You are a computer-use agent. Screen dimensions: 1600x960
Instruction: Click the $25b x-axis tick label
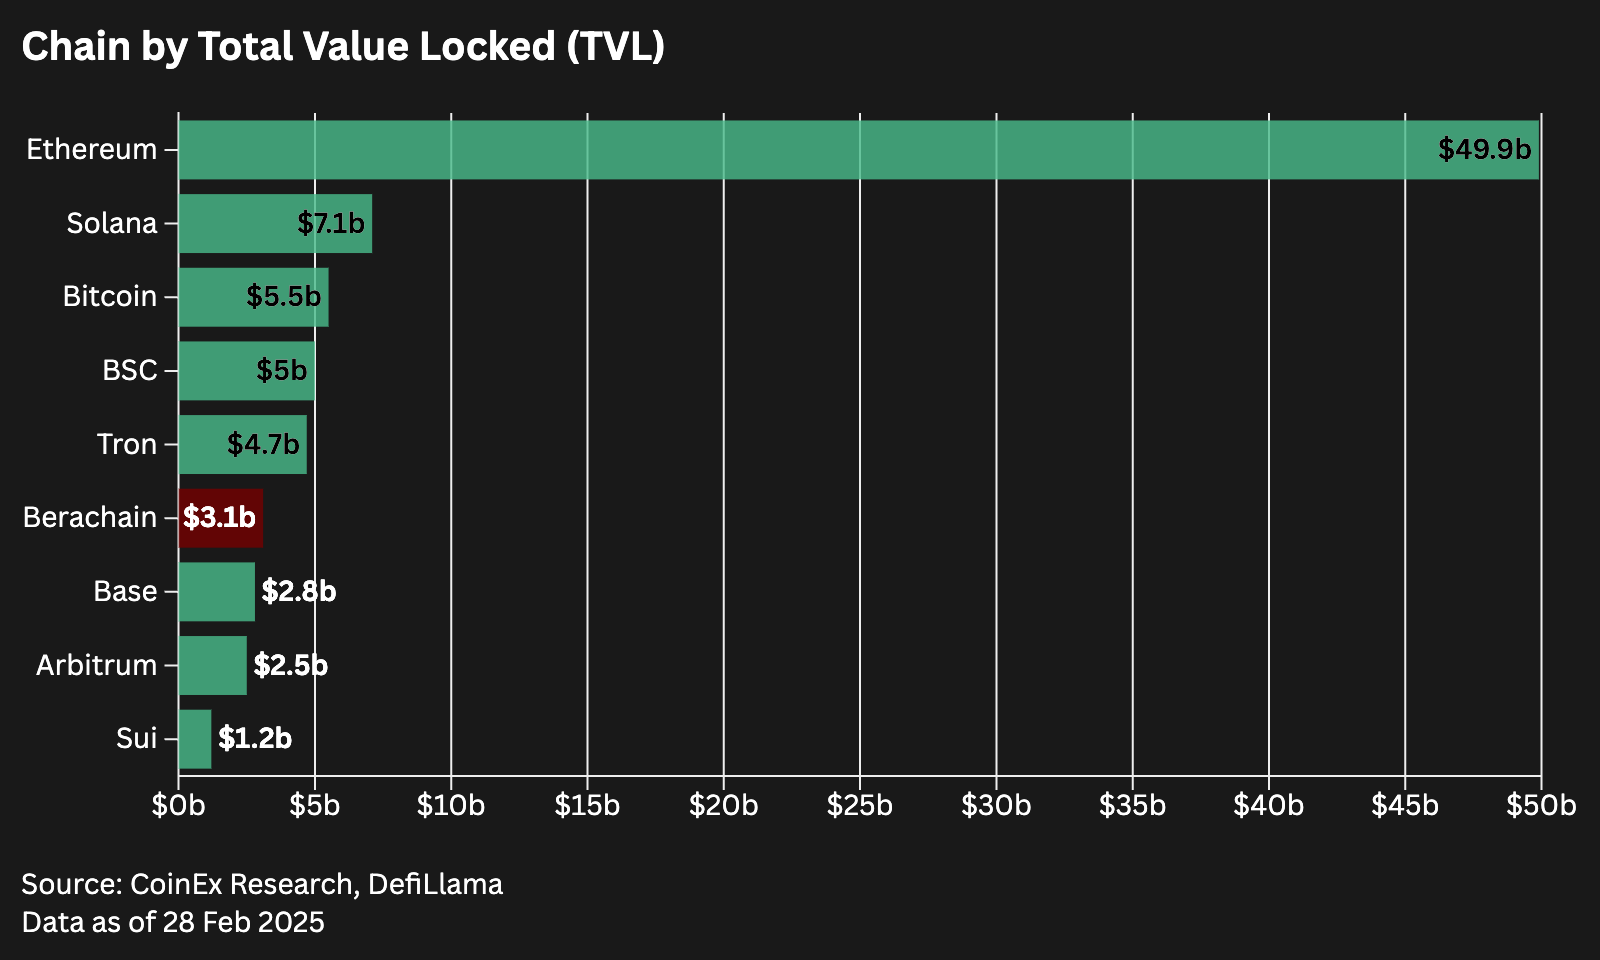860,806
